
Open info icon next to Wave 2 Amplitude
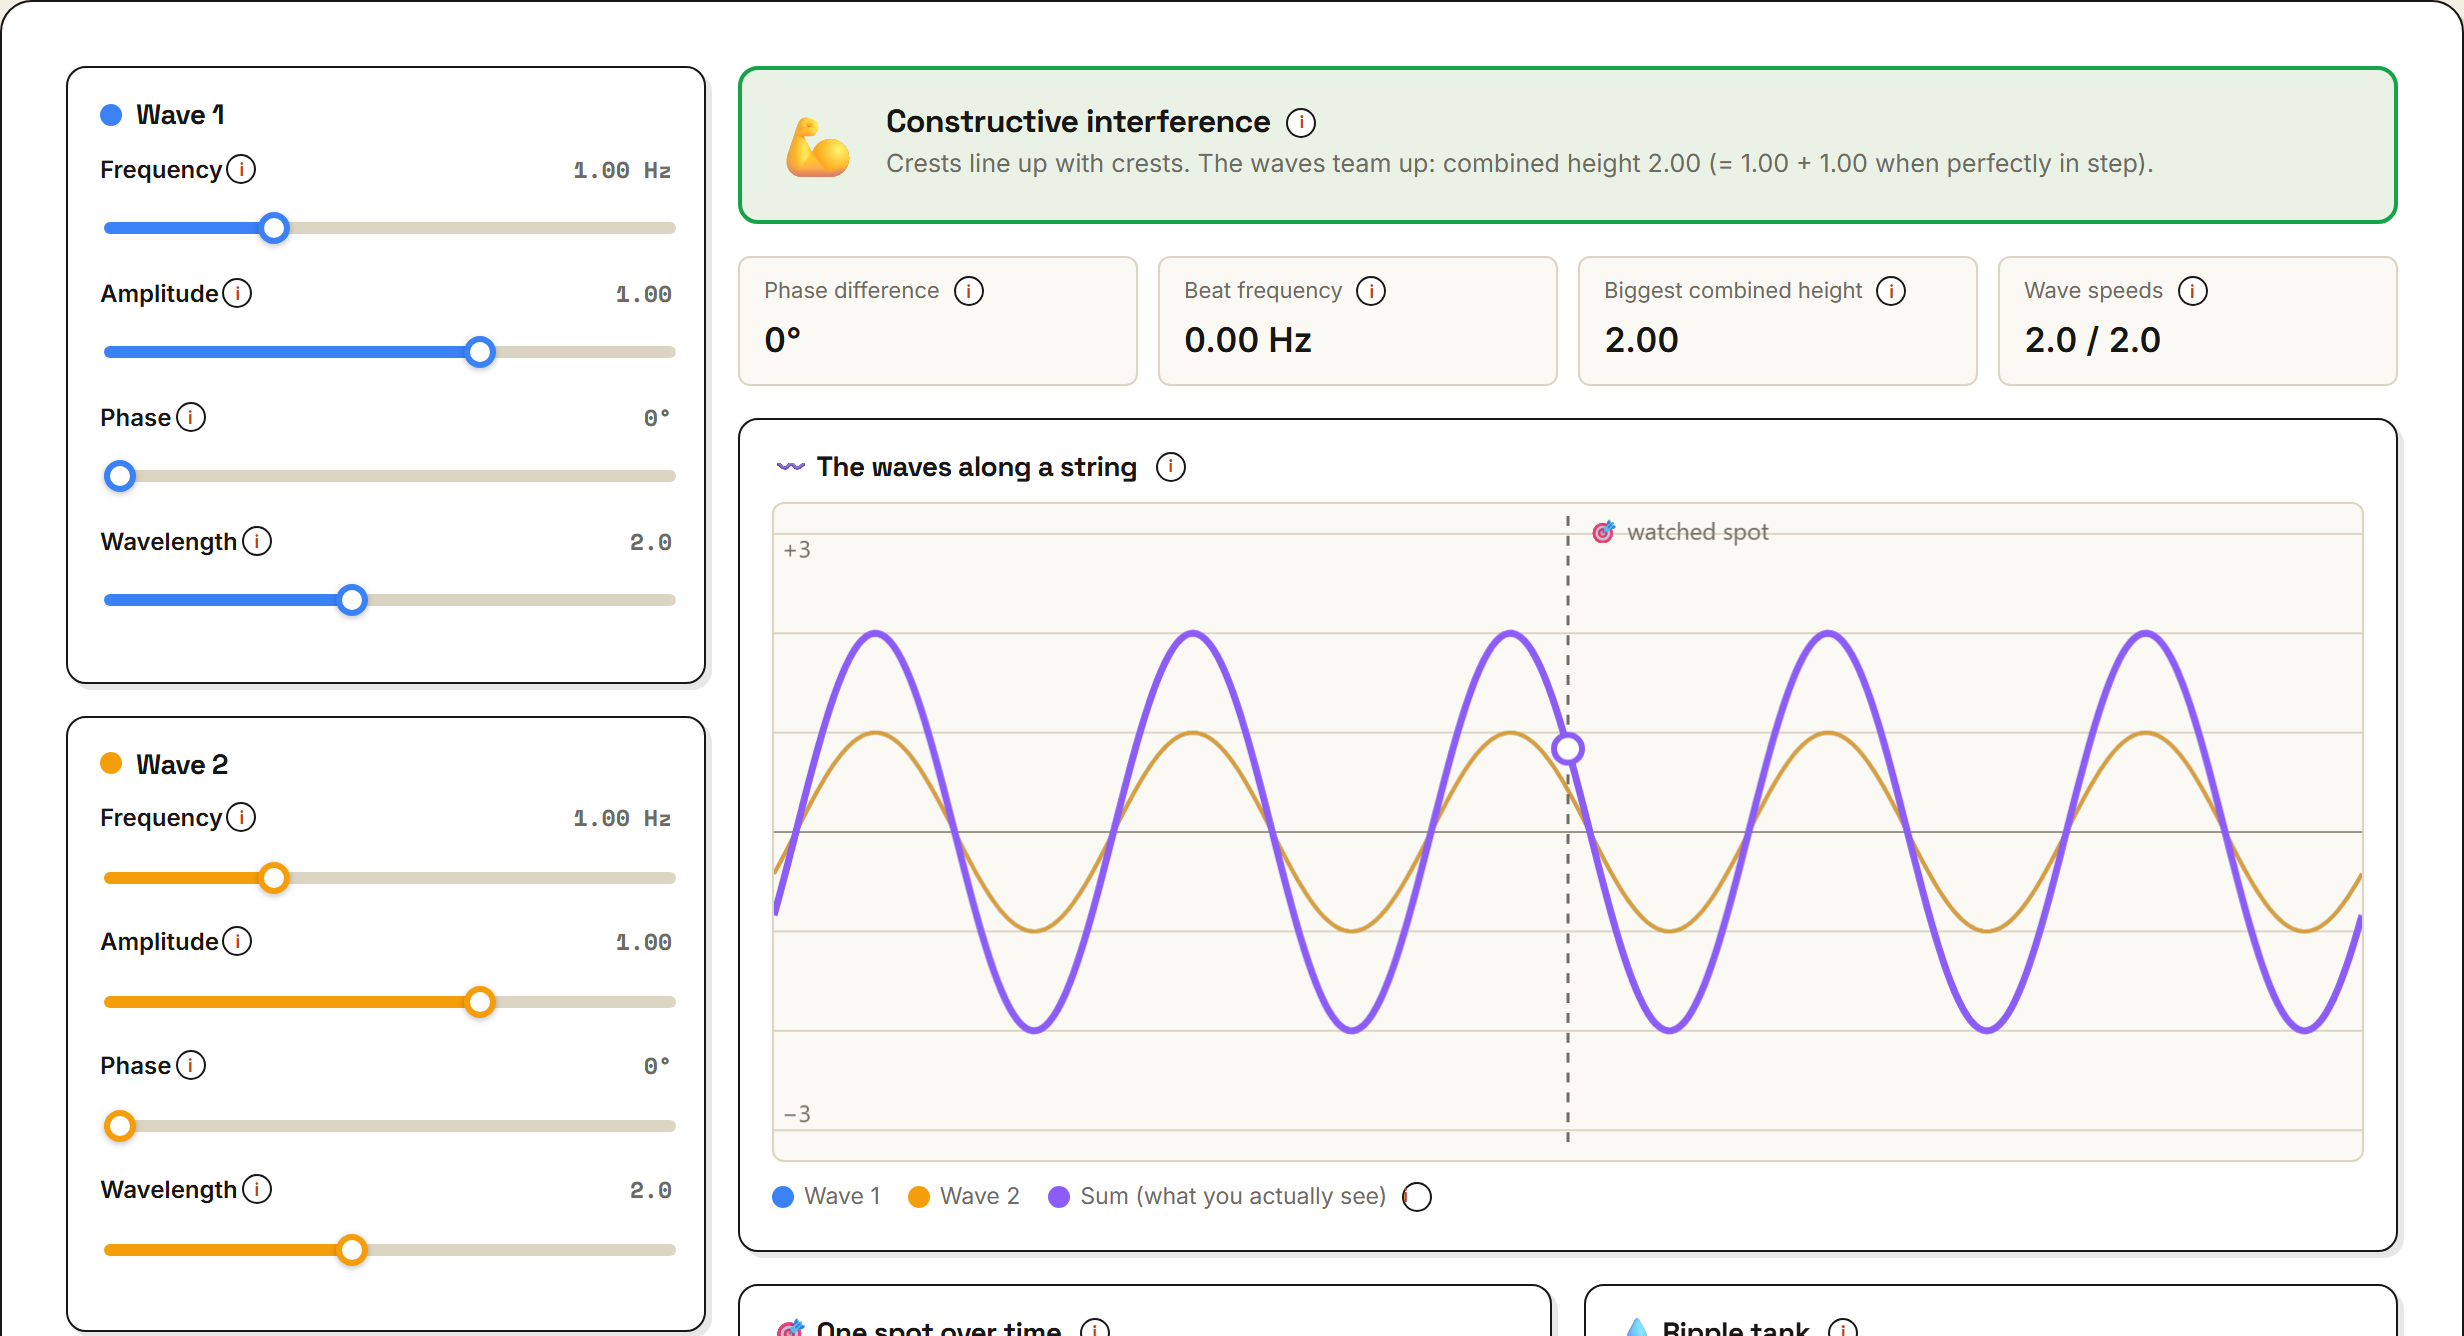(237, 942)
